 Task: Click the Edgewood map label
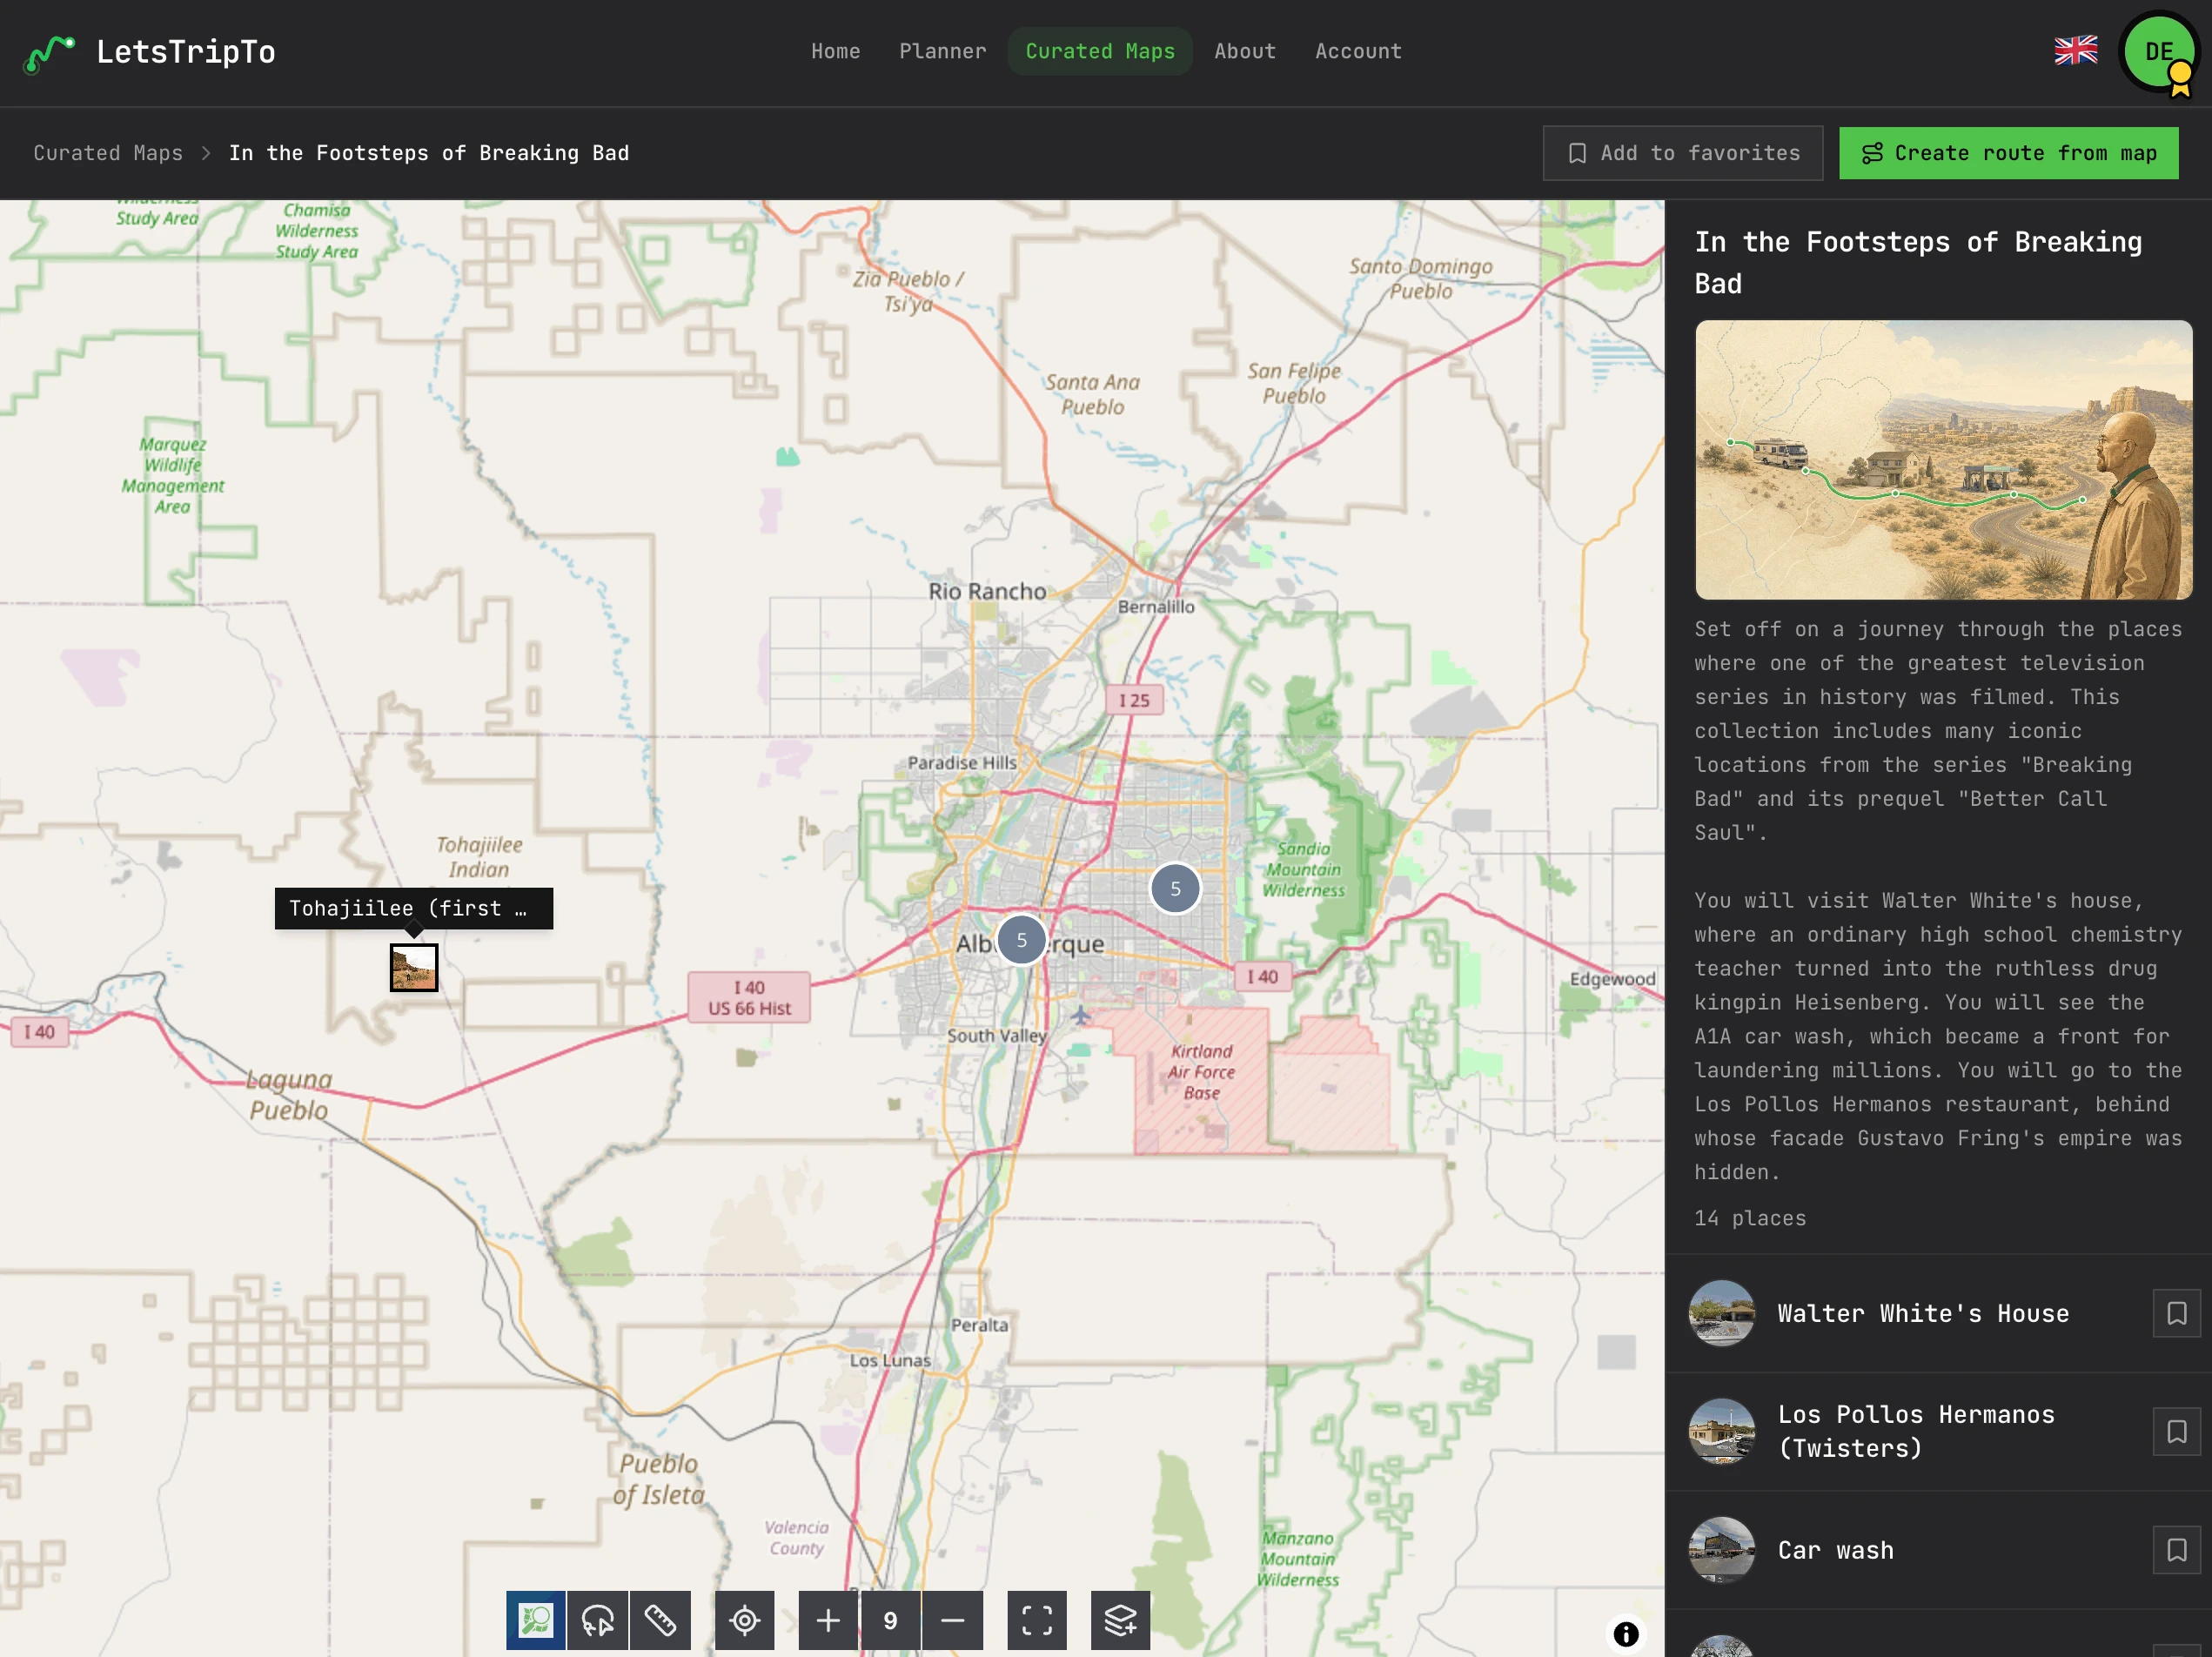point(1612,979)
